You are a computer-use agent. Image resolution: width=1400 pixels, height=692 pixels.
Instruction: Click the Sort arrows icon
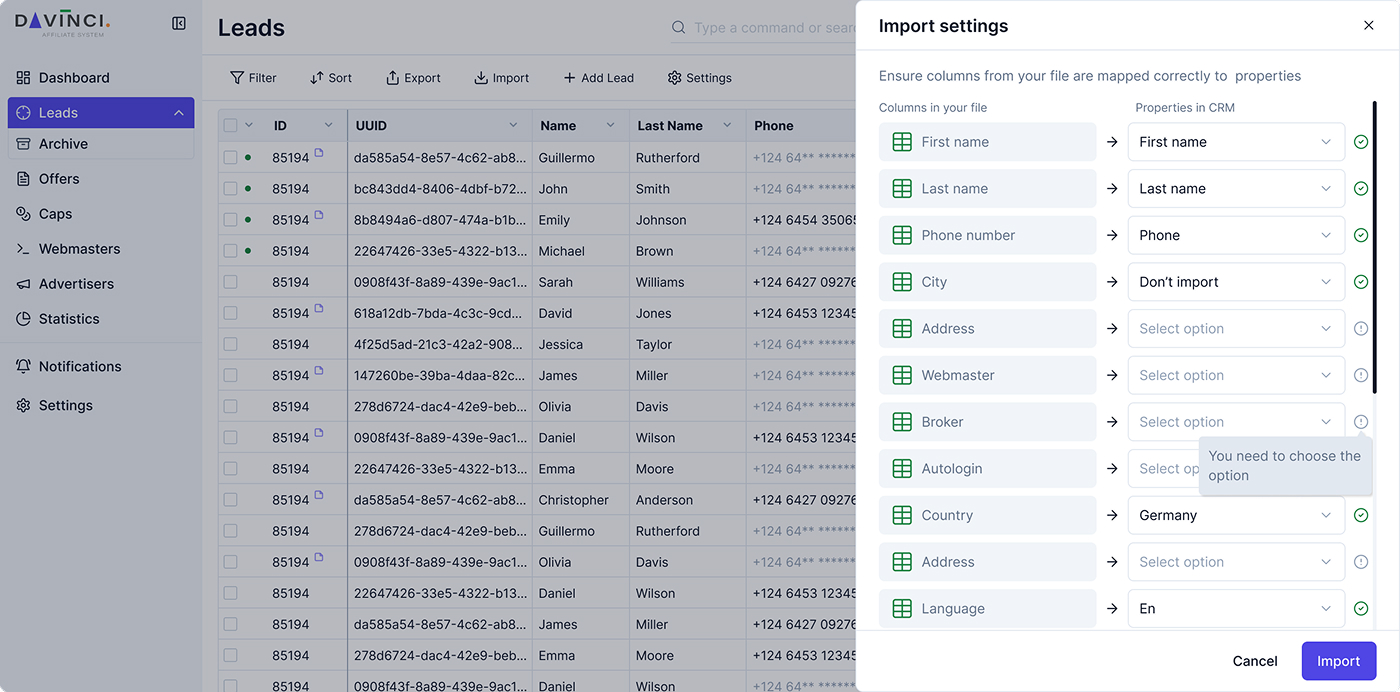(x=317, y=78)
